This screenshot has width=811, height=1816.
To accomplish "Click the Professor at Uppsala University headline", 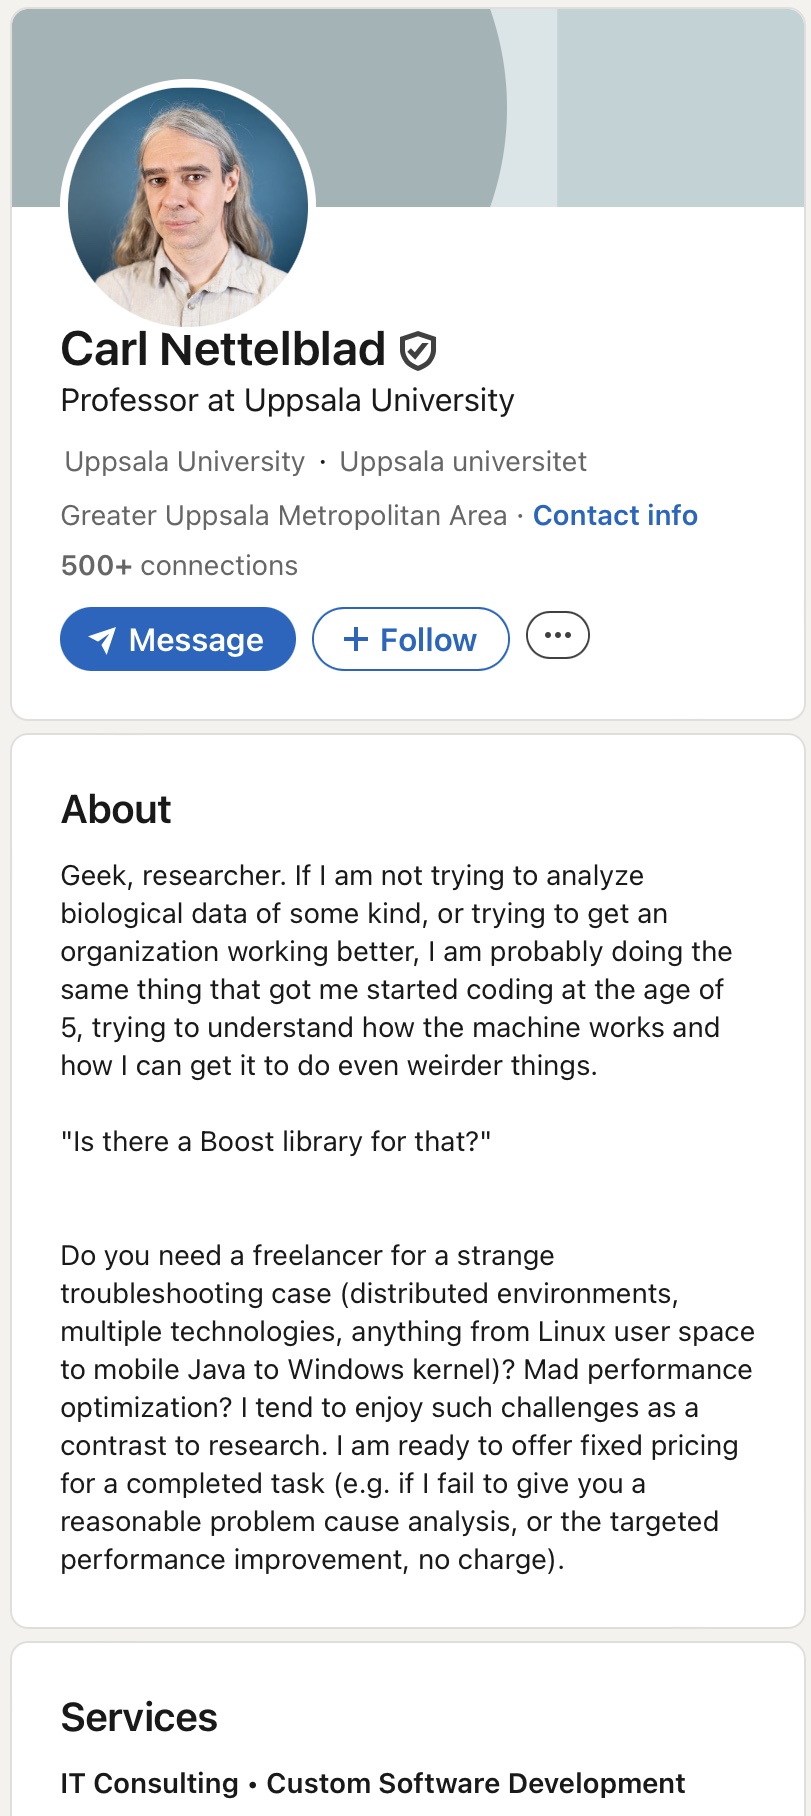I will [x=287, y=401].
